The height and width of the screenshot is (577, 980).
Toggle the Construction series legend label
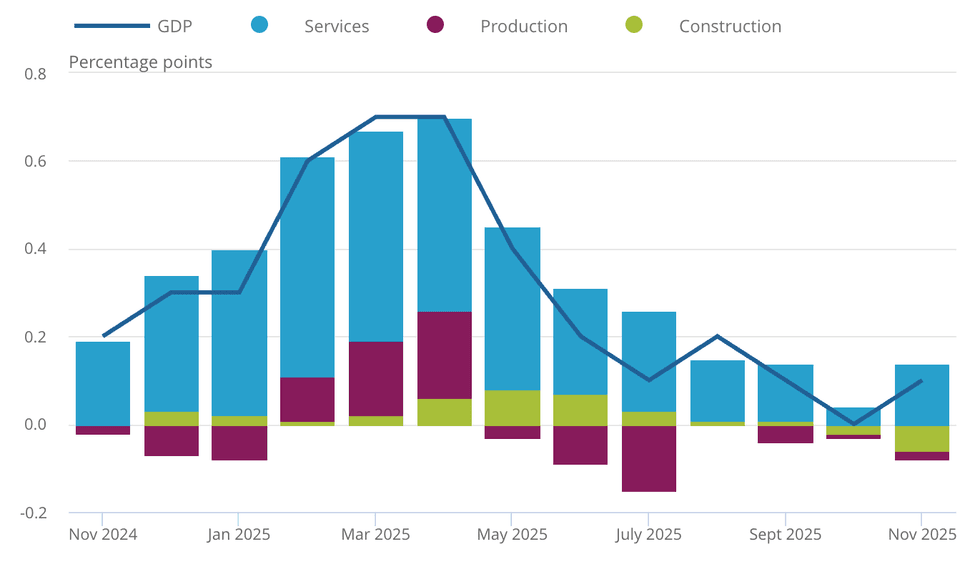pyautogui.click(x=730, y=26)
